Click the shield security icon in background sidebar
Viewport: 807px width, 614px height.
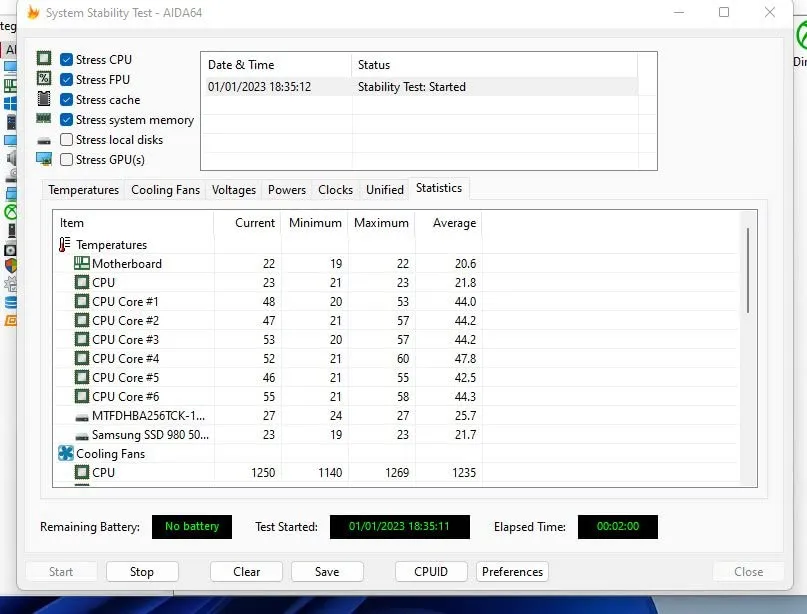coord(11,266)
